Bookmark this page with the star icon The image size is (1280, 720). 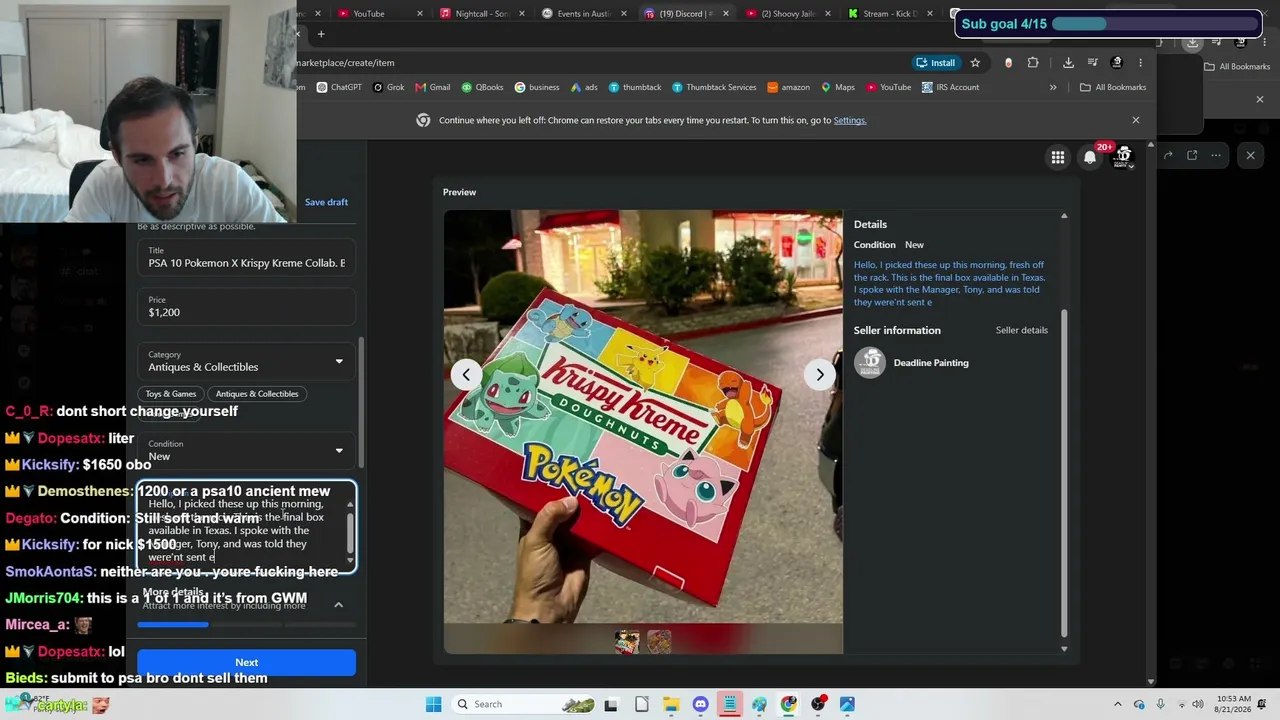point(975,63)
